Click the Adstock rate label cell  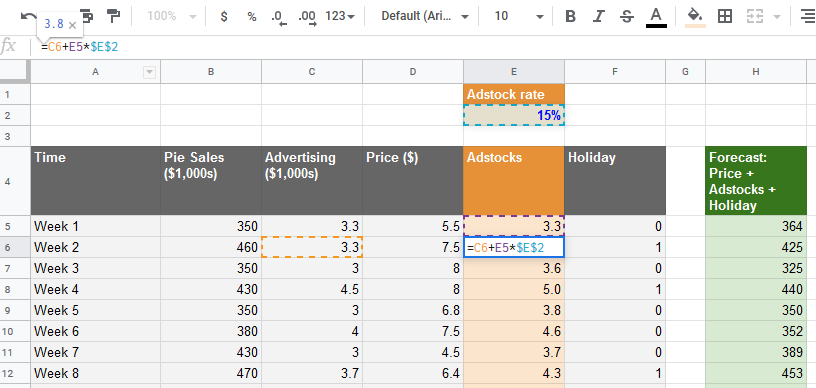[514, 95]
